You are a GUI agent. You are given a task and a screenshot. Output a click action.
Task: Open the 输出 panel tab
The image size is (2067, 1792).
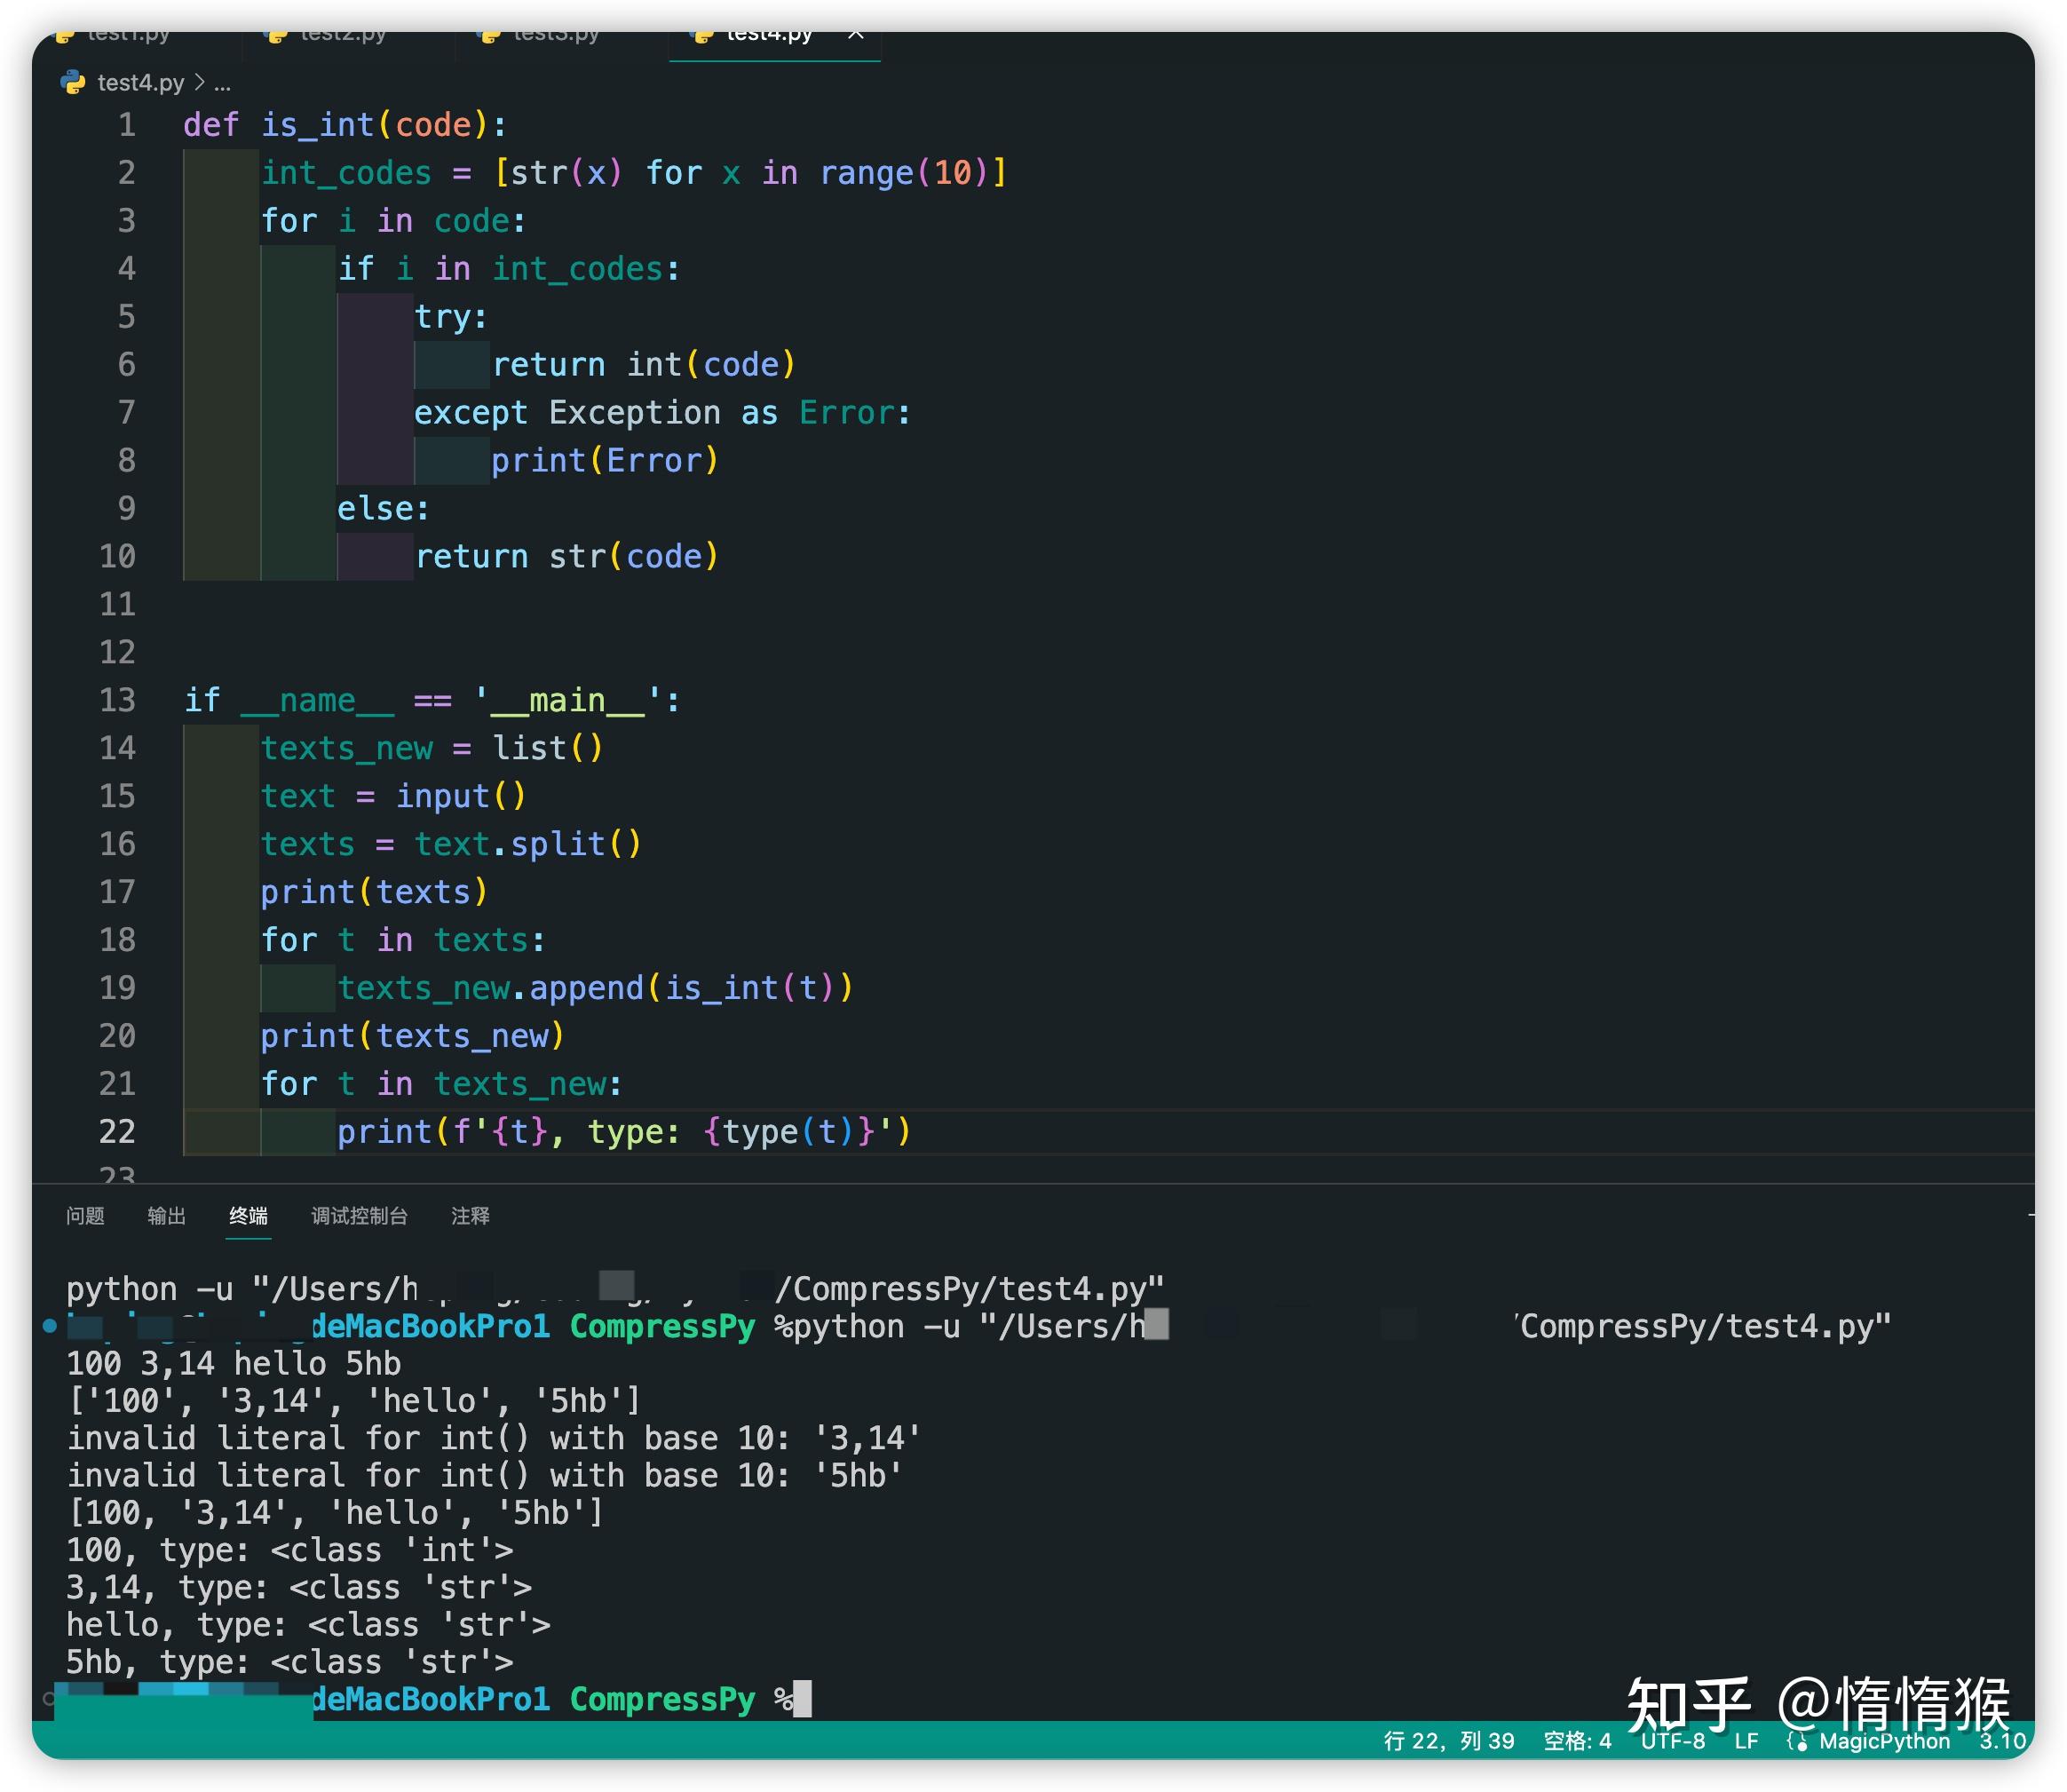(167, 1215)
